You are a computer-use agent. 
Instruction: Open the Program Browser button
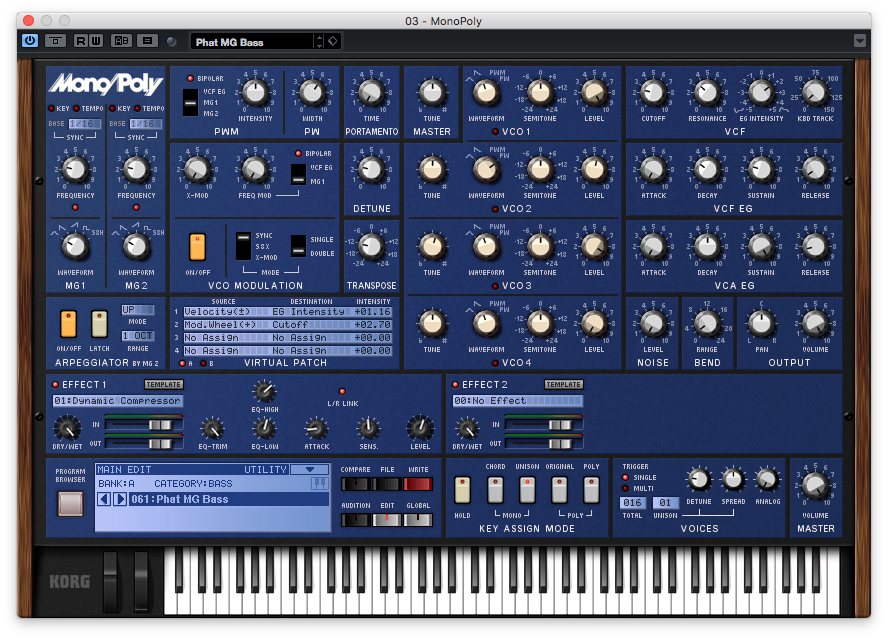pyautogui.click(x=70, y=504)
